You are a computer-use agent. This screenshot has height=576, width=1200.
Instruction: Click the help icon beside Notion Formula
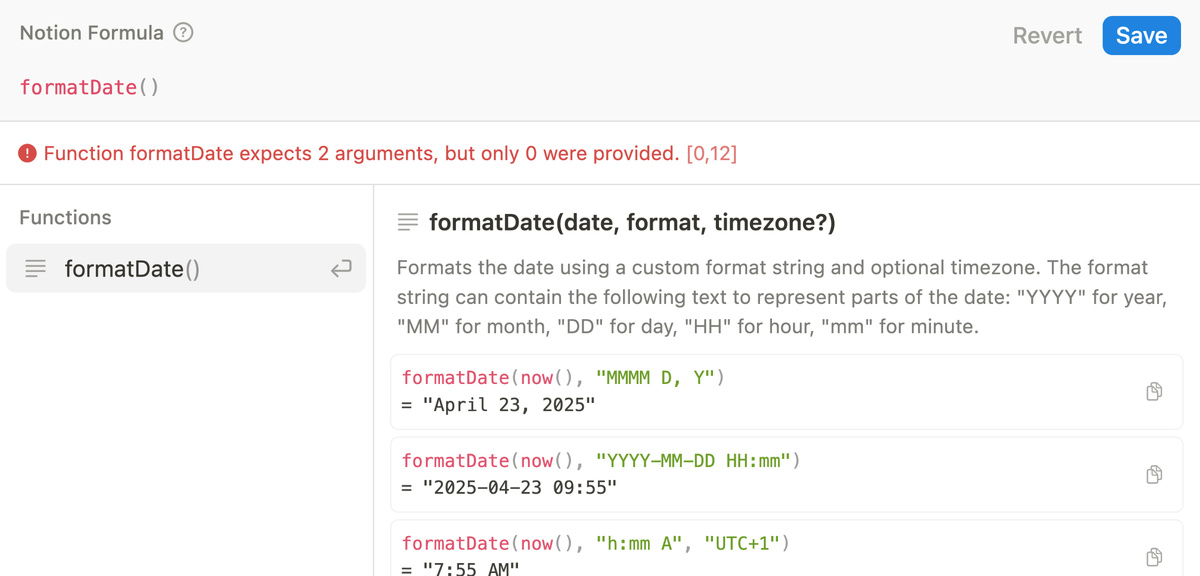[183, 33]
